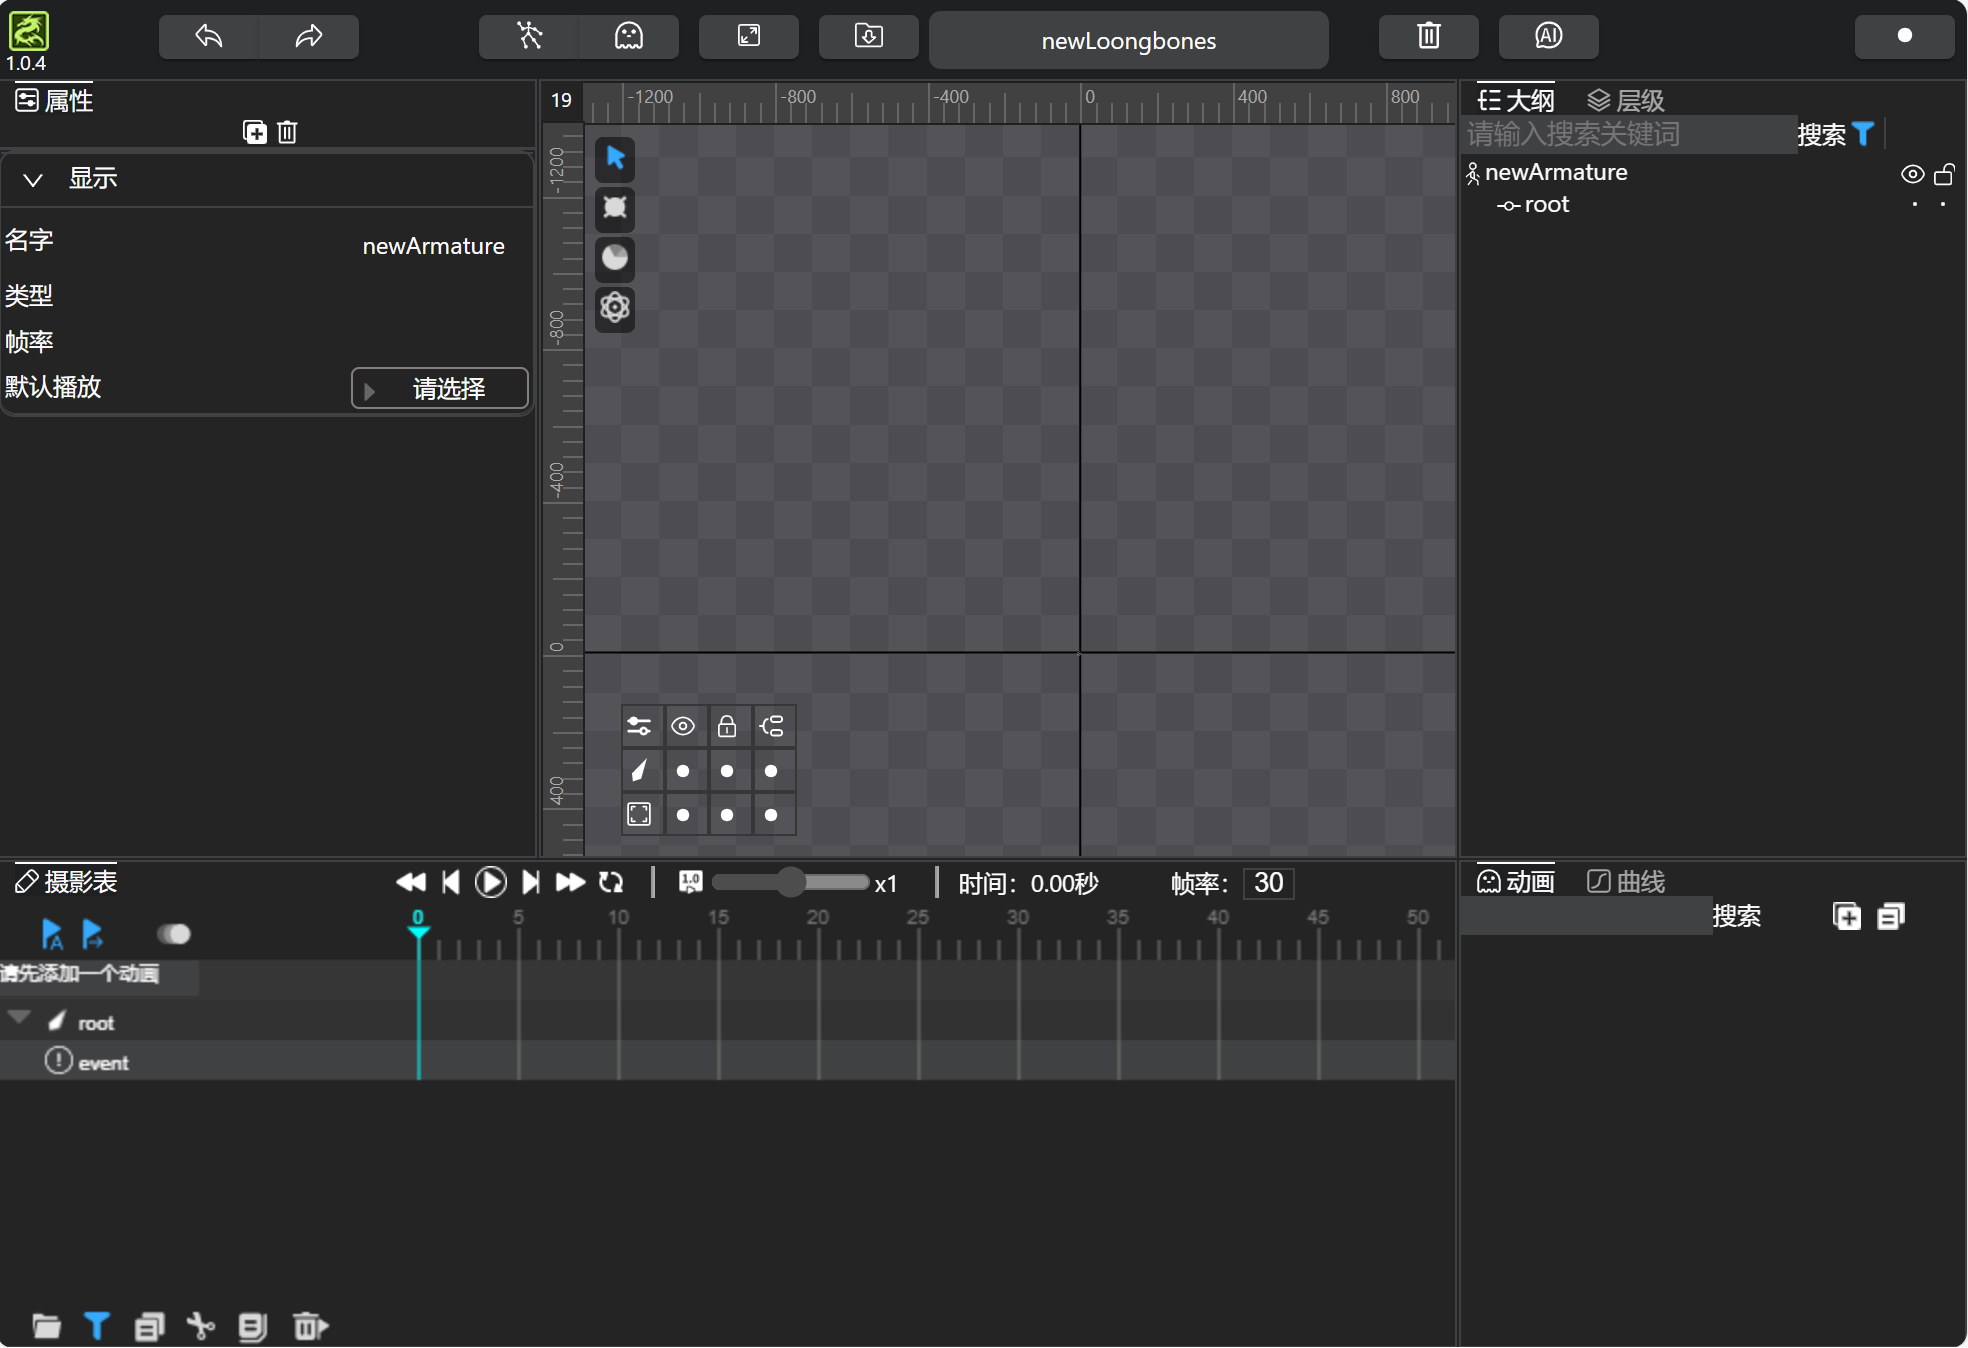Click the scissors icon in bottom toolbar

(x=201, y=1326)
